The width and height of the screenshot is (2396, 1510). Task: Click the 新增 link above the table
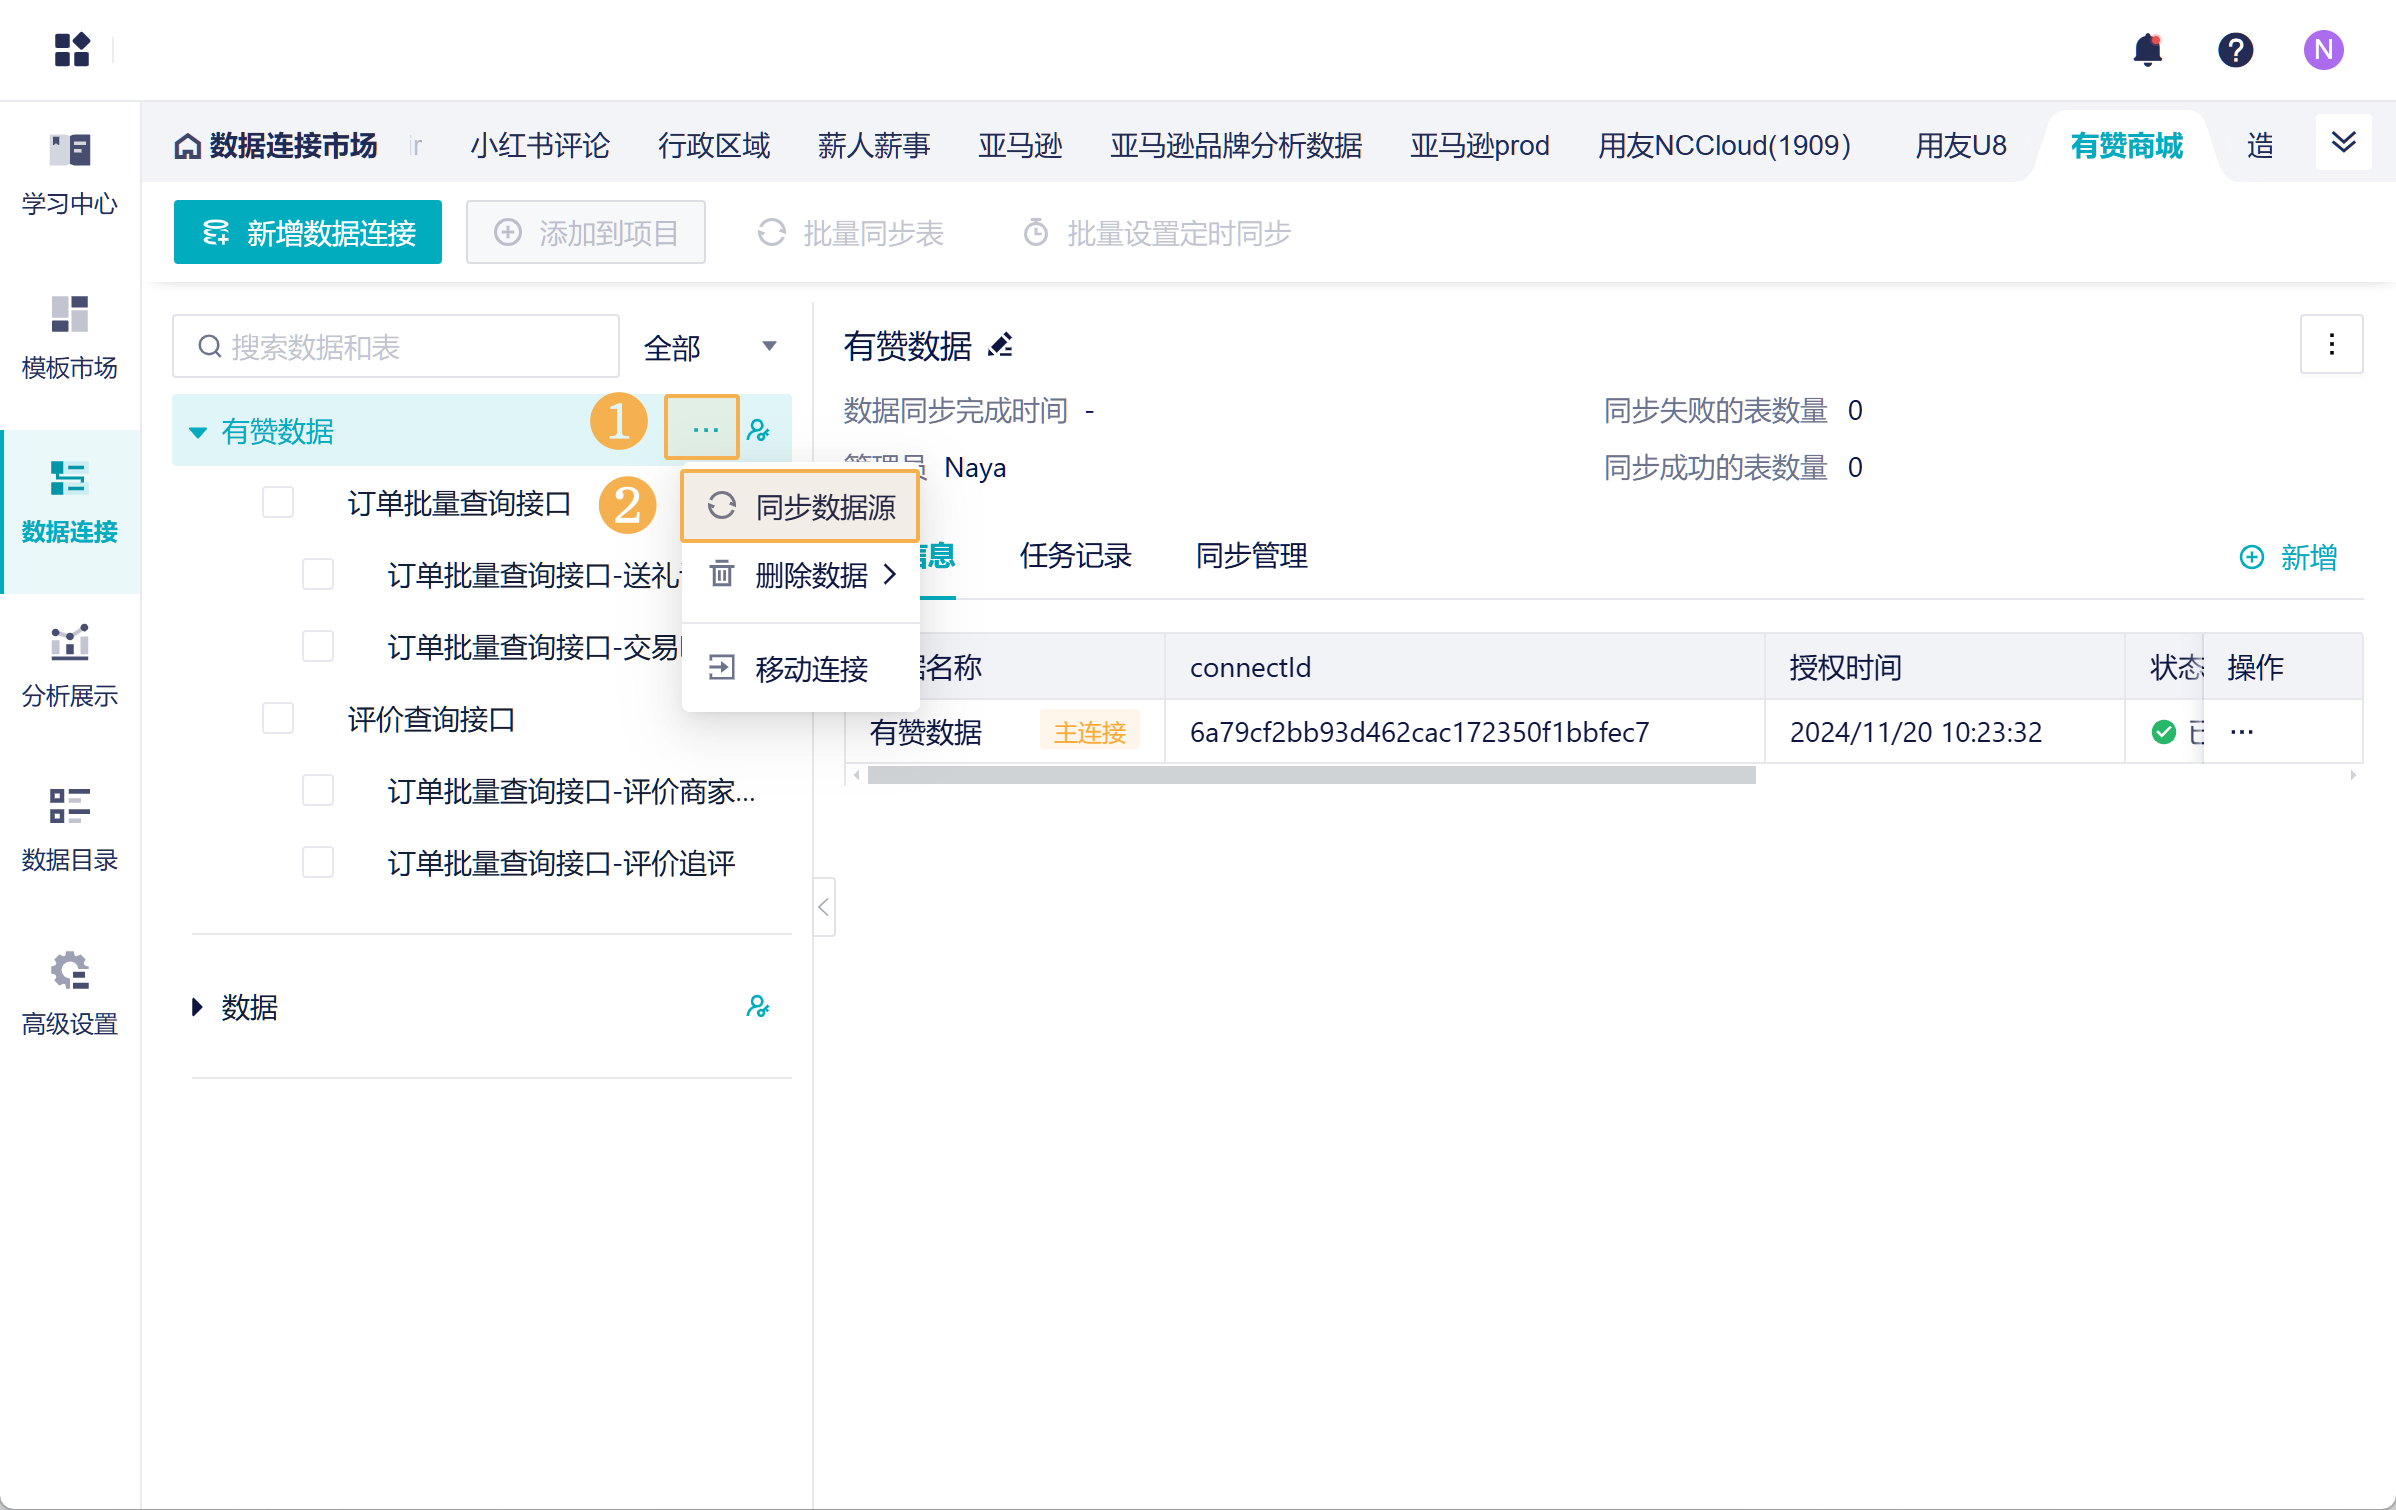2288,557
